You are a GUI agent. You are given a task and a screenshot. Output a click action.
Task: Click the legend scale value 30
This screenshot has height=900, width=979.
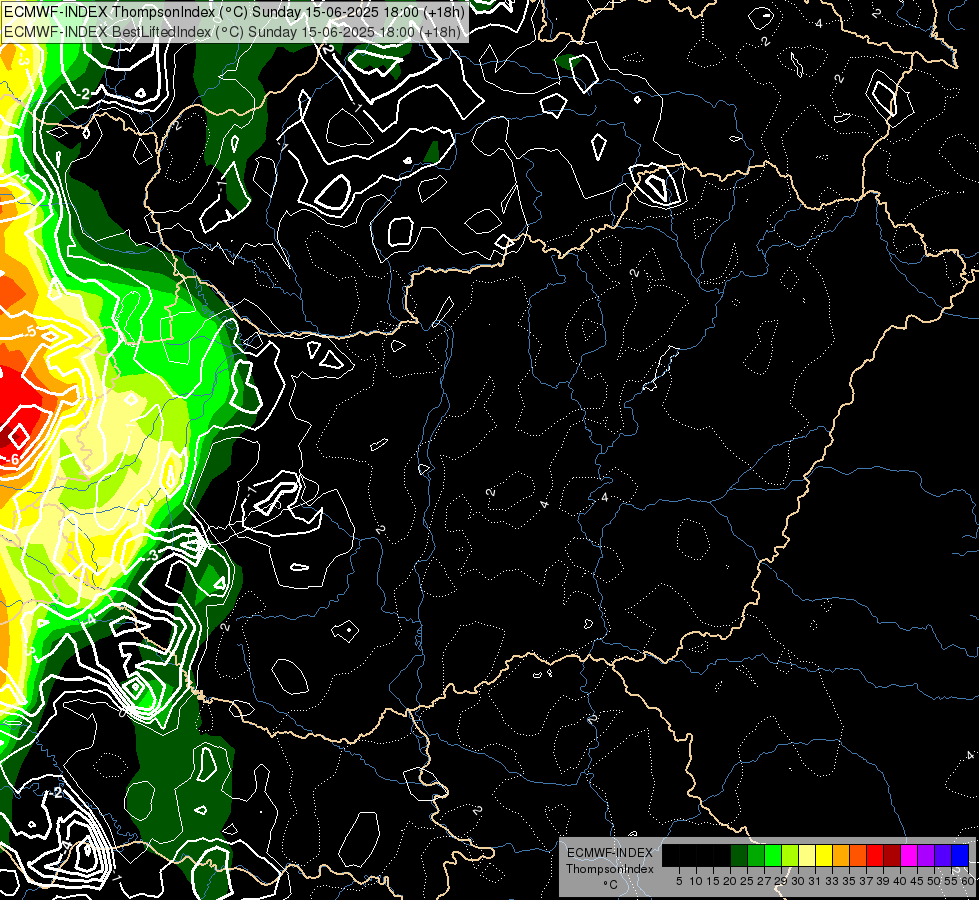pos(799,881)
